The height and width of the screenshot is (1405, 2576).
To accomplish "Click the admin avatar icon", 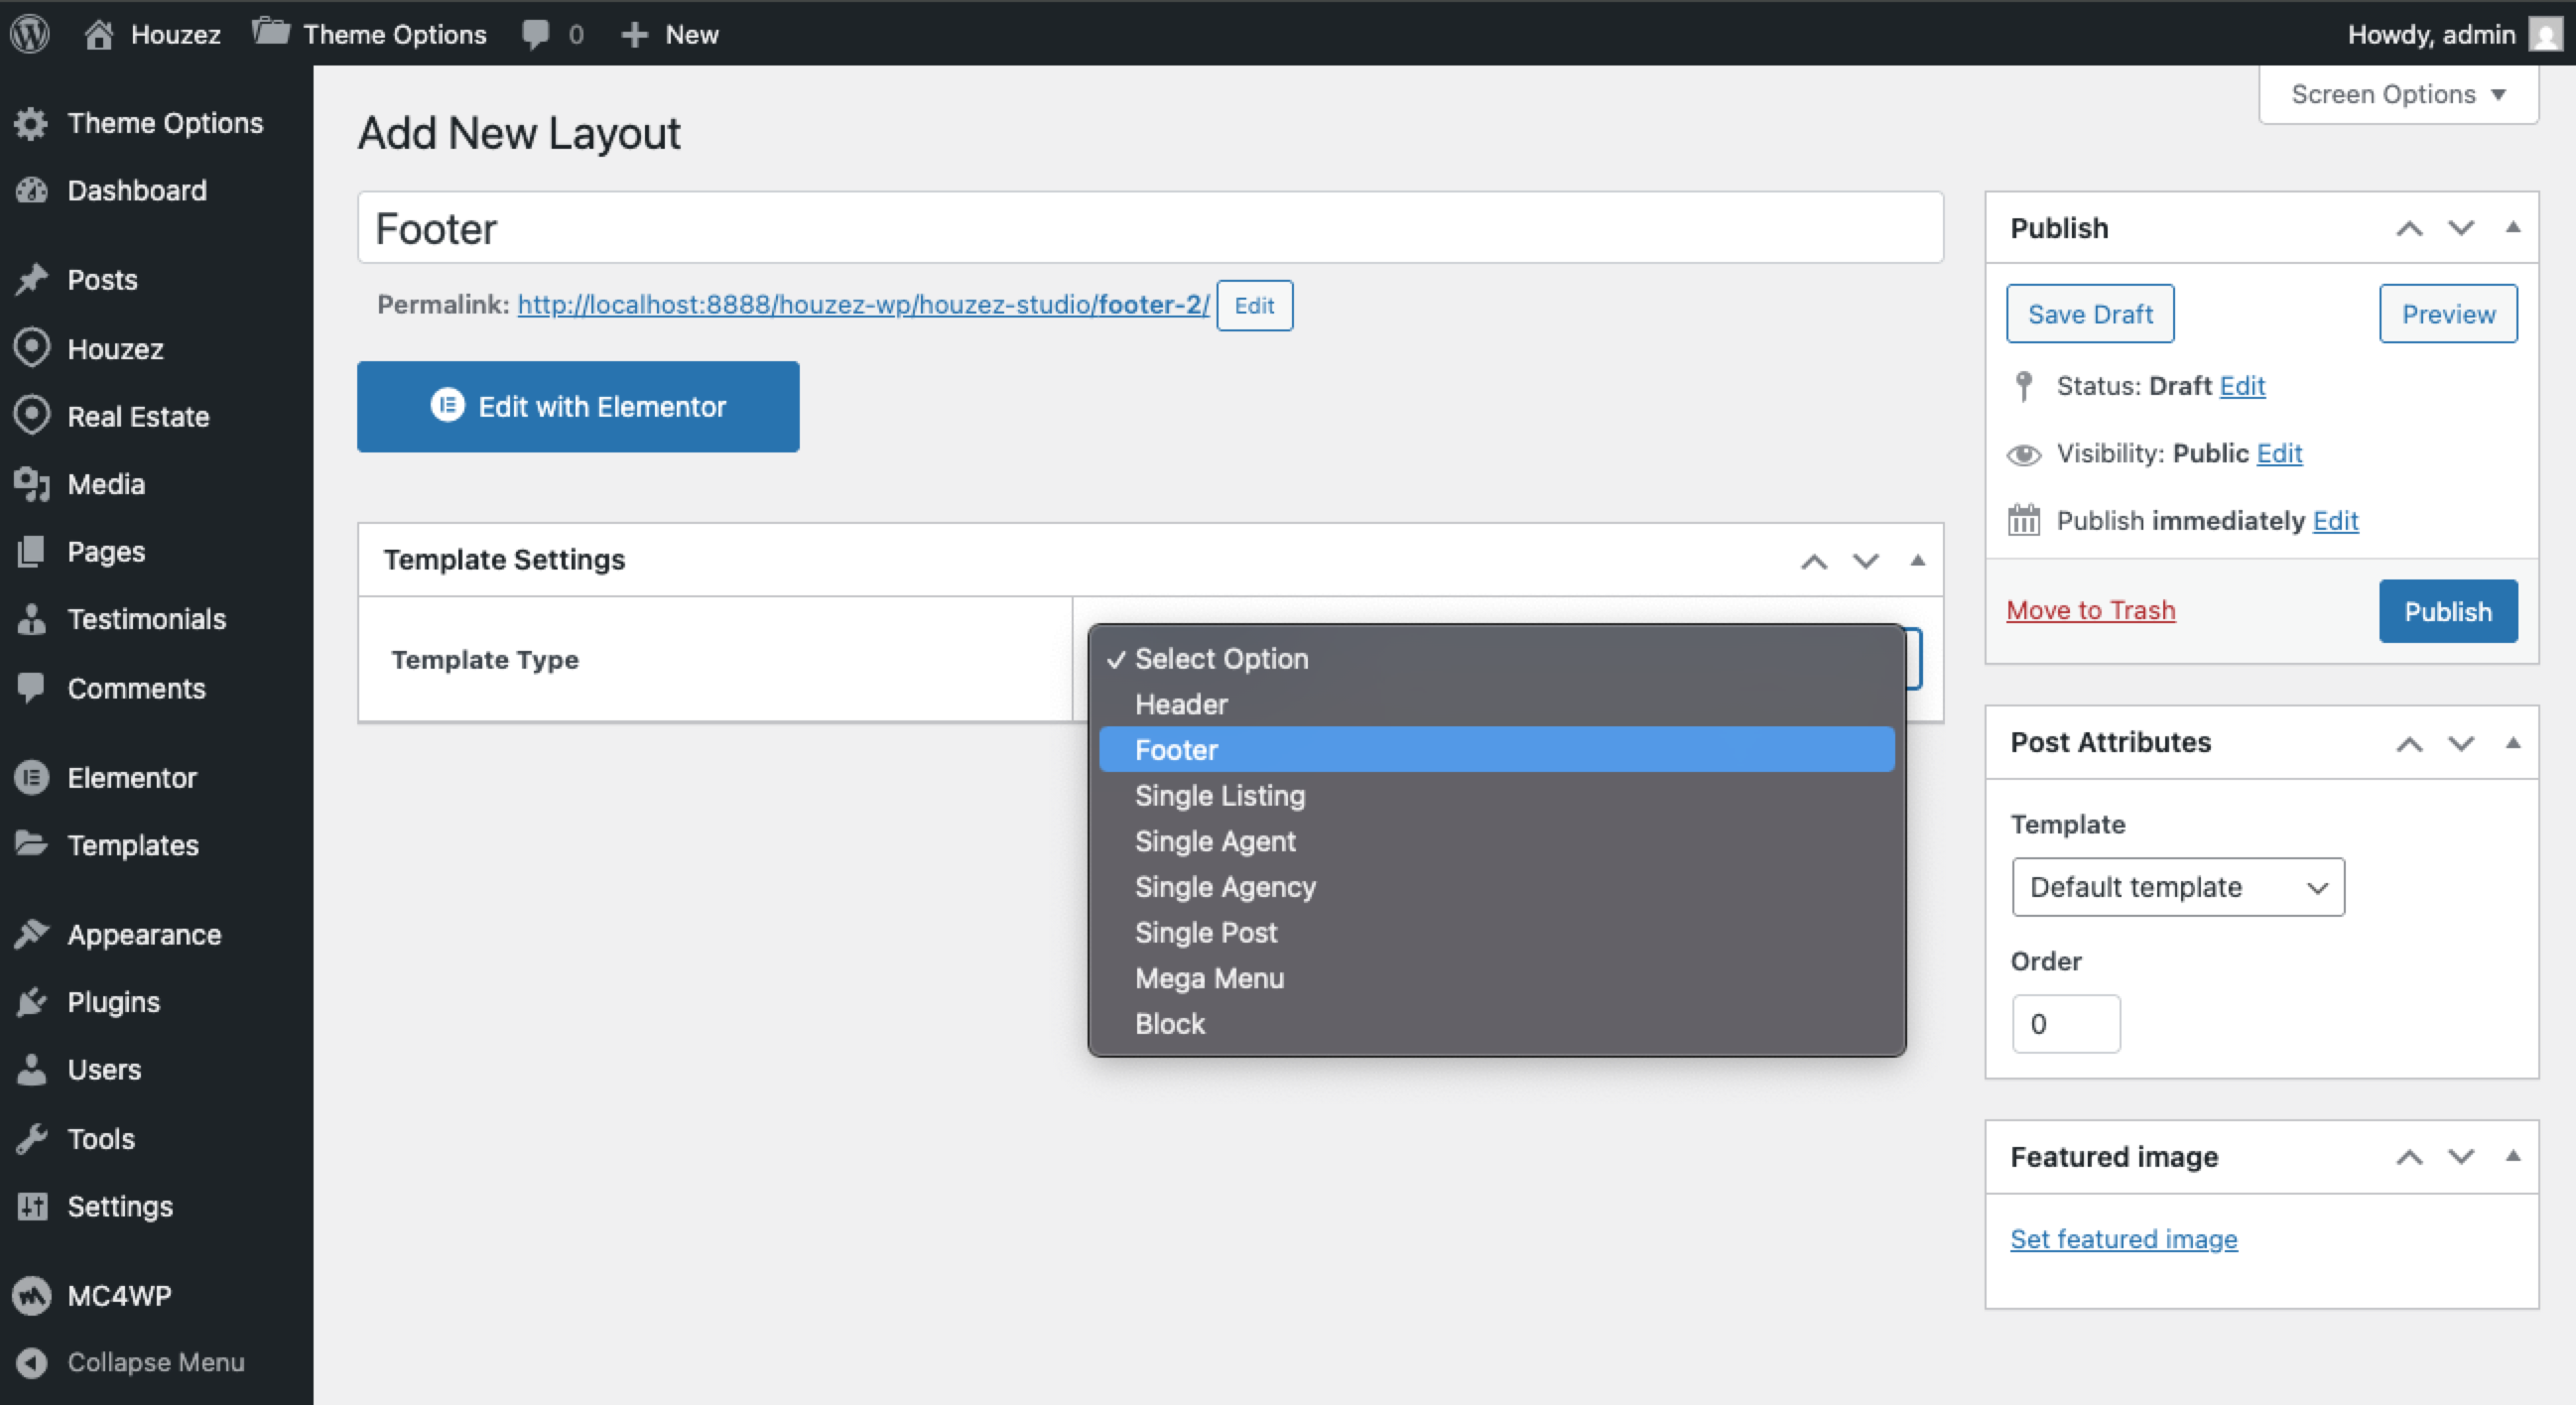I will (2546, 34).
